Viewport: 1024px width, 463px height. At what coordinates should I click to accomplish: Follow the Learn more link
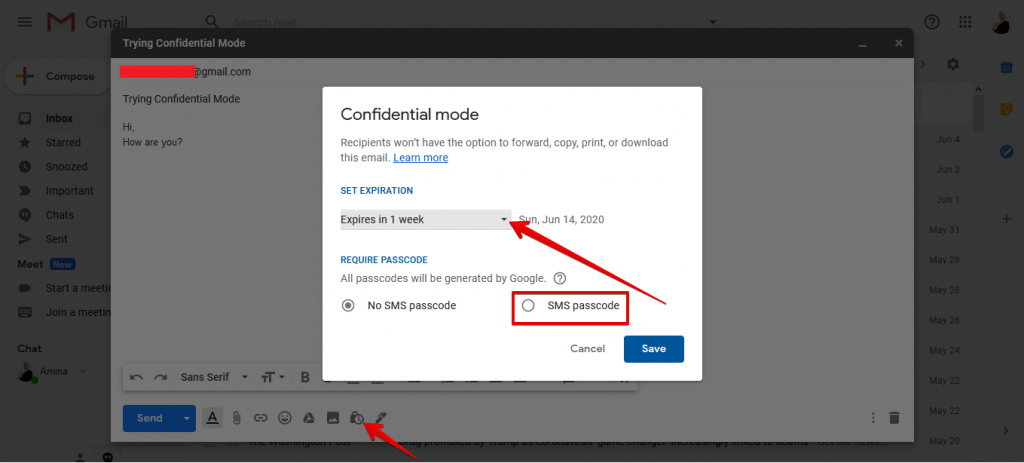coord(420,158)
